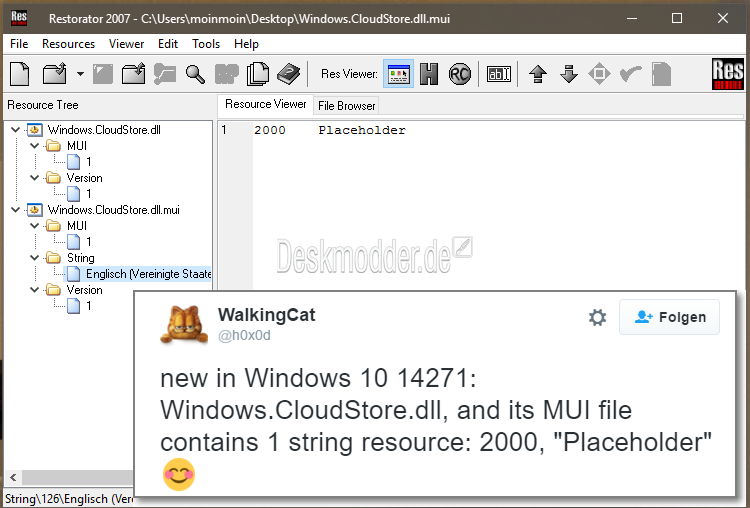The image size is (750, 508).
Task: Click the greyed page revert icon
Action: [662, 74]
